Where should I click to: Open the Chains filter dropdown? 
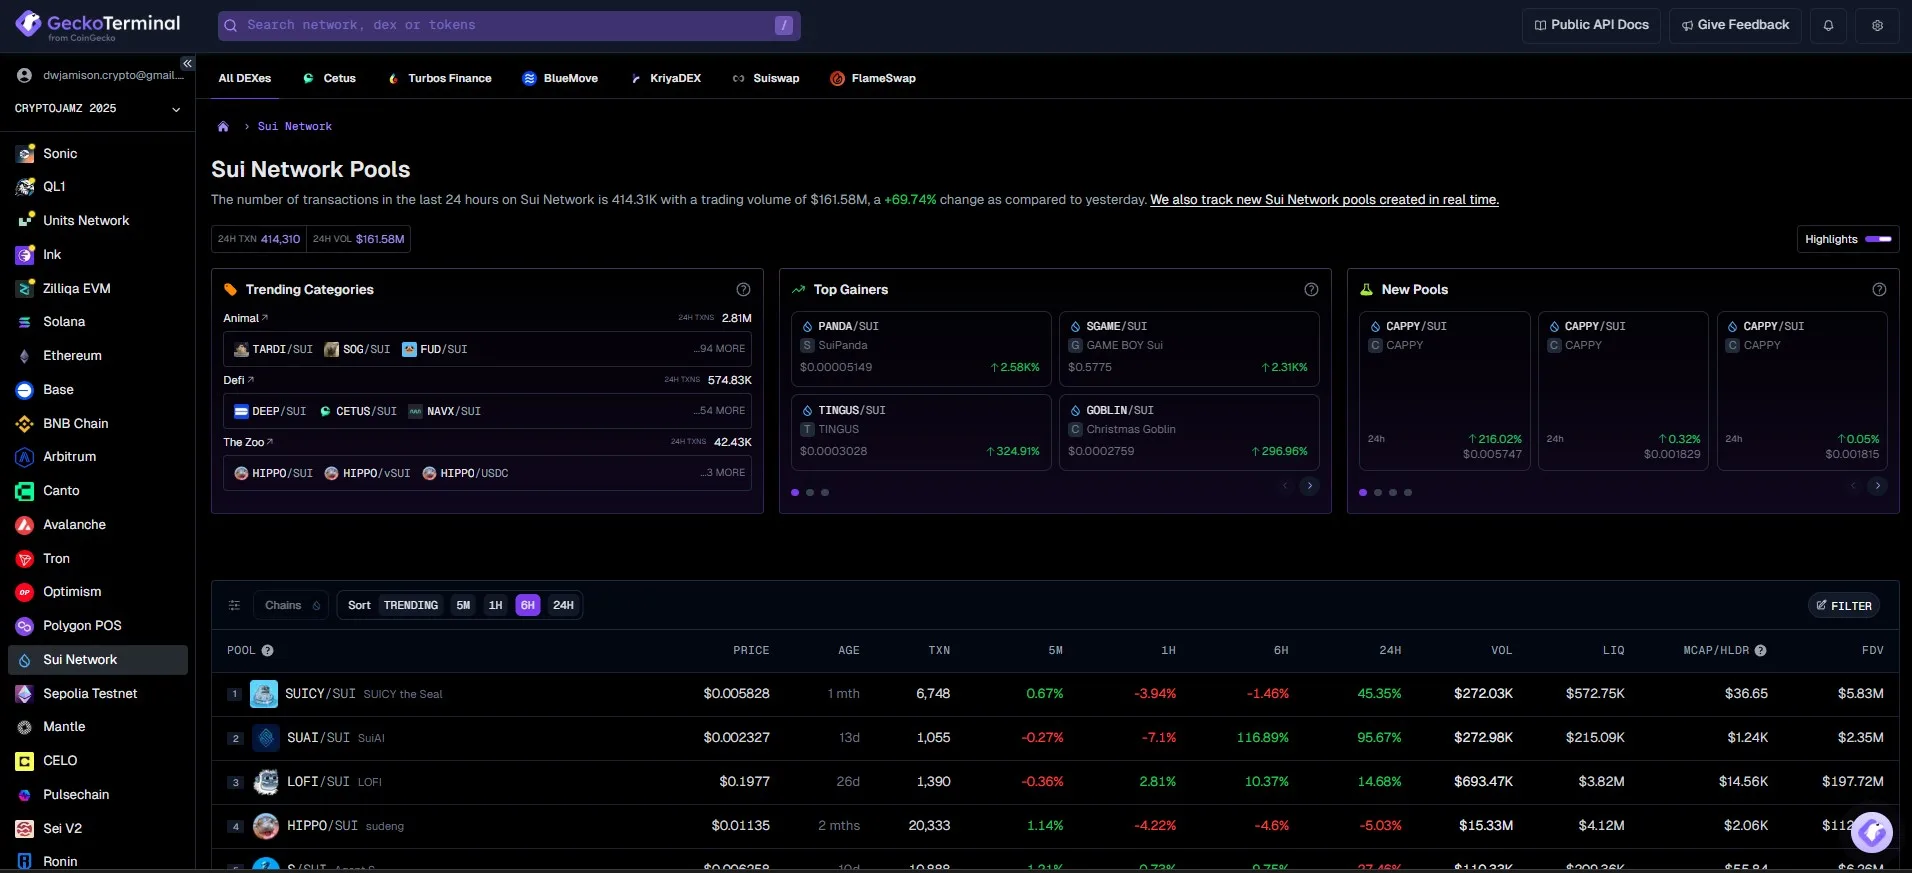[291, 605]
